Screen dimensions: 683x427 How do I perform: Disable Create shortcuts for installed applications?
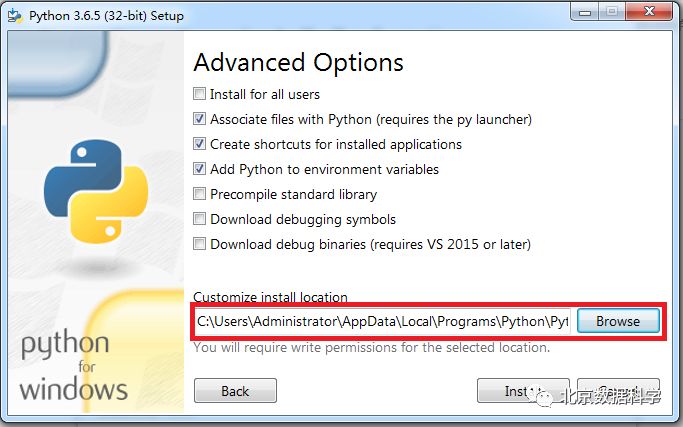tap(200, 144)
